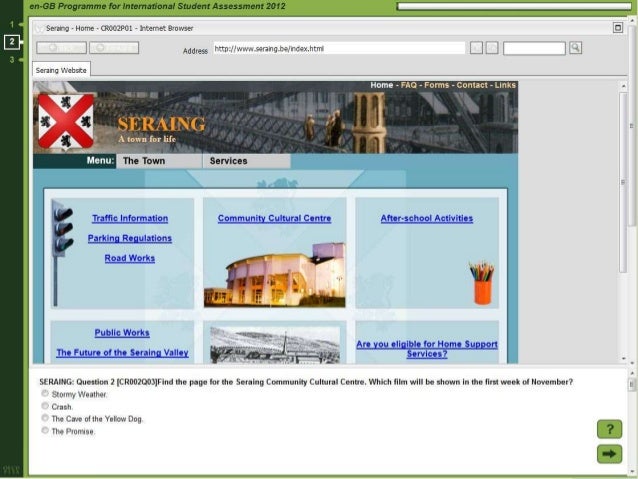Select The Promise answer
Screen dimensions: 638x479
[x=45, y=431]
